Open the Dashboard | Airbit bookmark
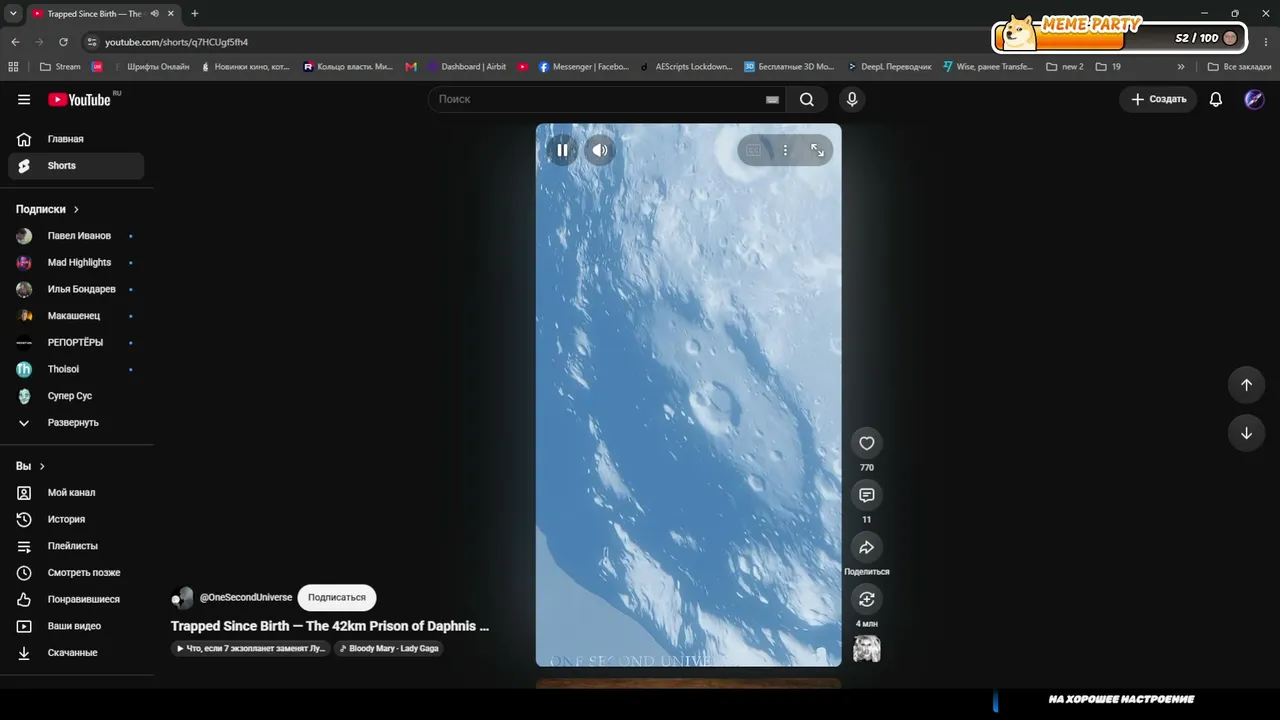1280x720 pixels. coord(466,67)
